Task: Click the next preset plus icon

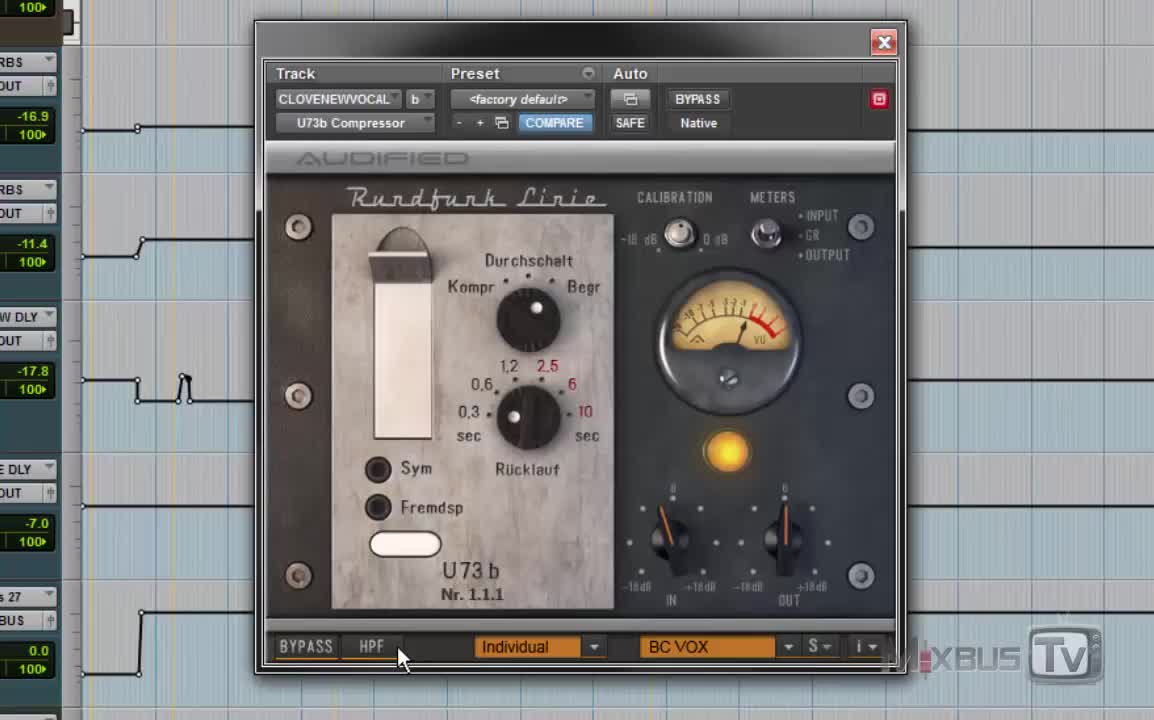Action: pos(480,123)
